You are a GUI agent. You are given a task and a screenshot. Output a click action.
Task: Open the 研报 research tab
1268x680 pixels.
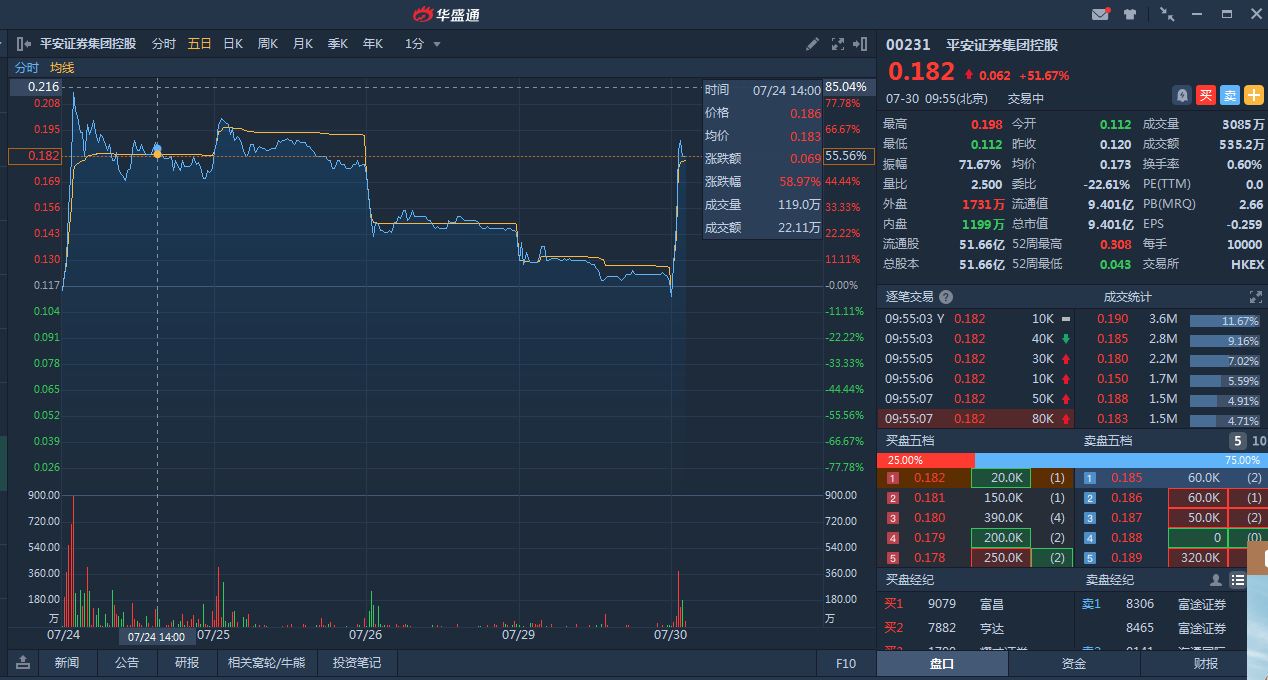click(187, 662)
